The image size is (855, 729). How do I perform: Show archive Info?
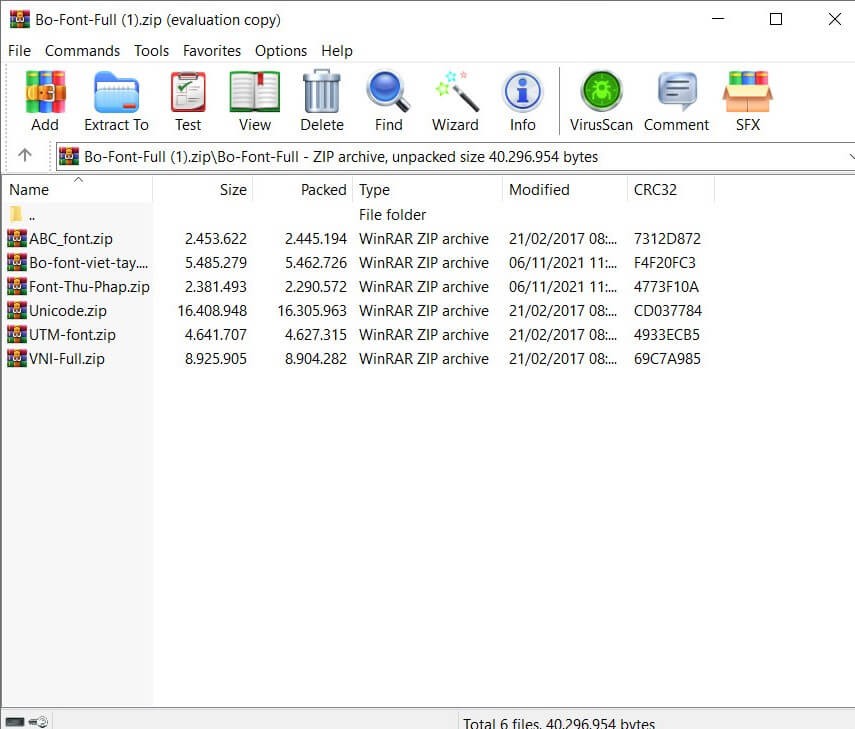pyautogui.click(x=522, y=101)
